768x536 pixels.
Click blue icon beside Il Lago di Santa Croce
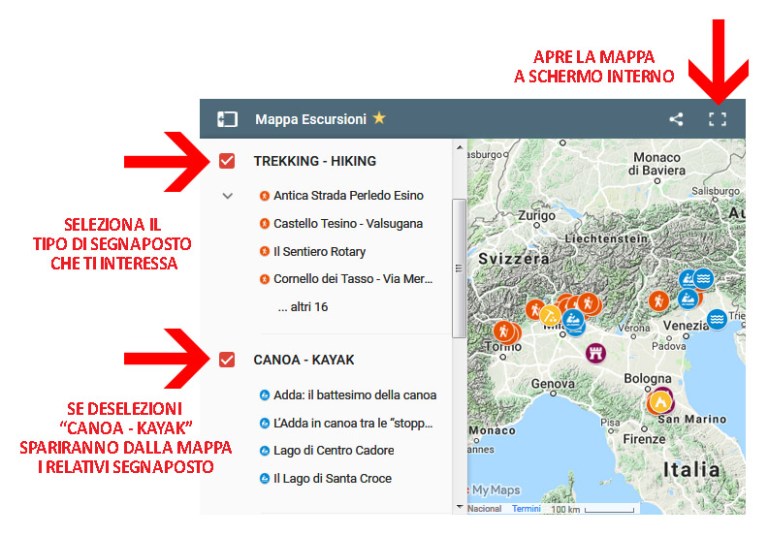264,478
